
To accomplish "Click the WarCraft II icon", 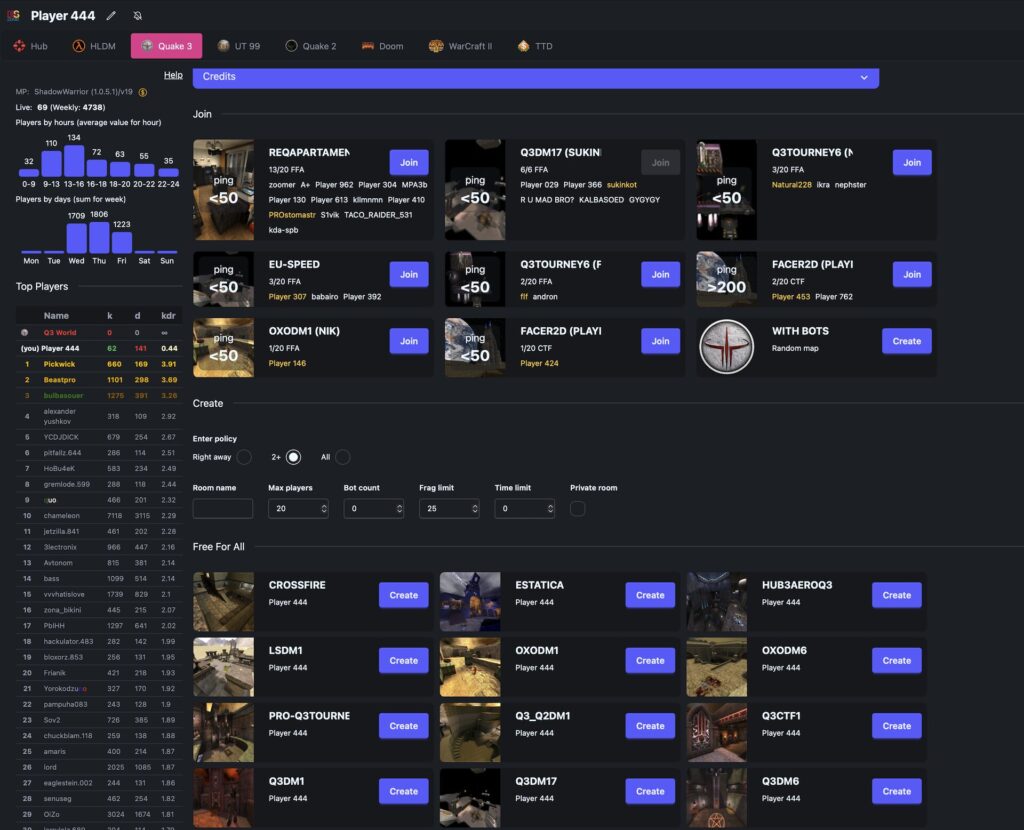I will point(436,46).
